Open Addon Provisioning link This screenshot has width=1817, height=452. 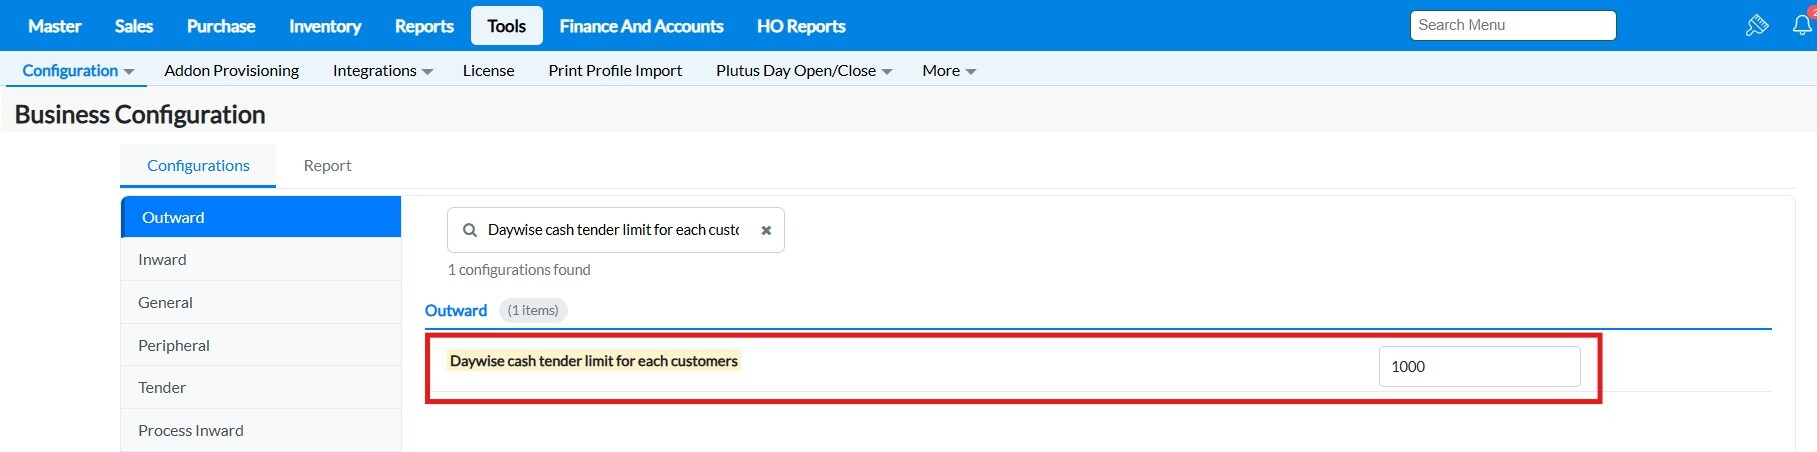(x=231, y=71)
